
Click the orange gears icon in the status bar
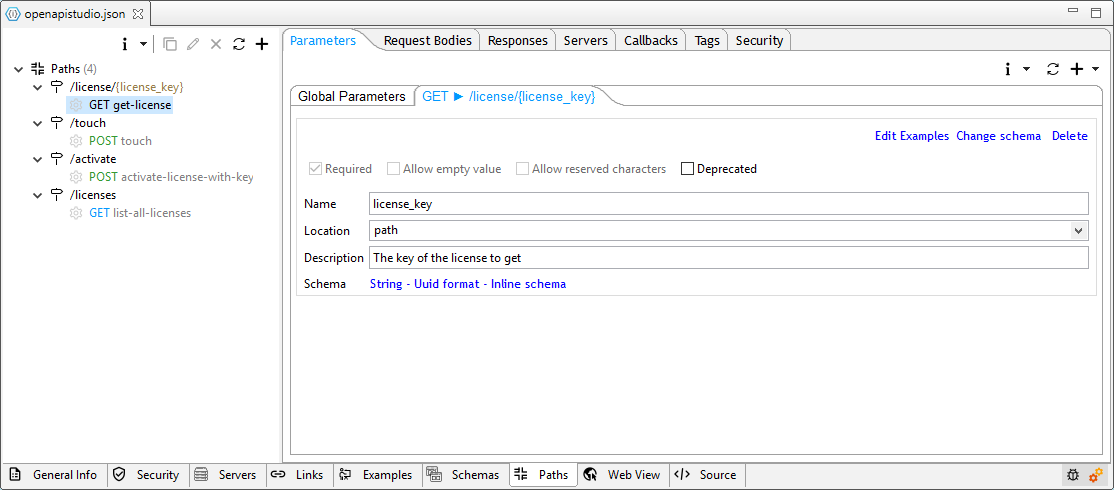[1096, 475]
